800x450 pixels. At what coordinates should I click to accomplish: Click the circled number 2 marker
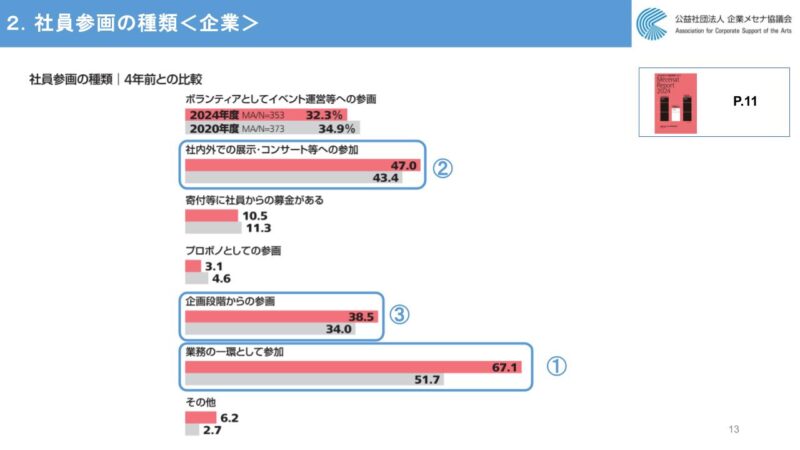click(442, 168)
